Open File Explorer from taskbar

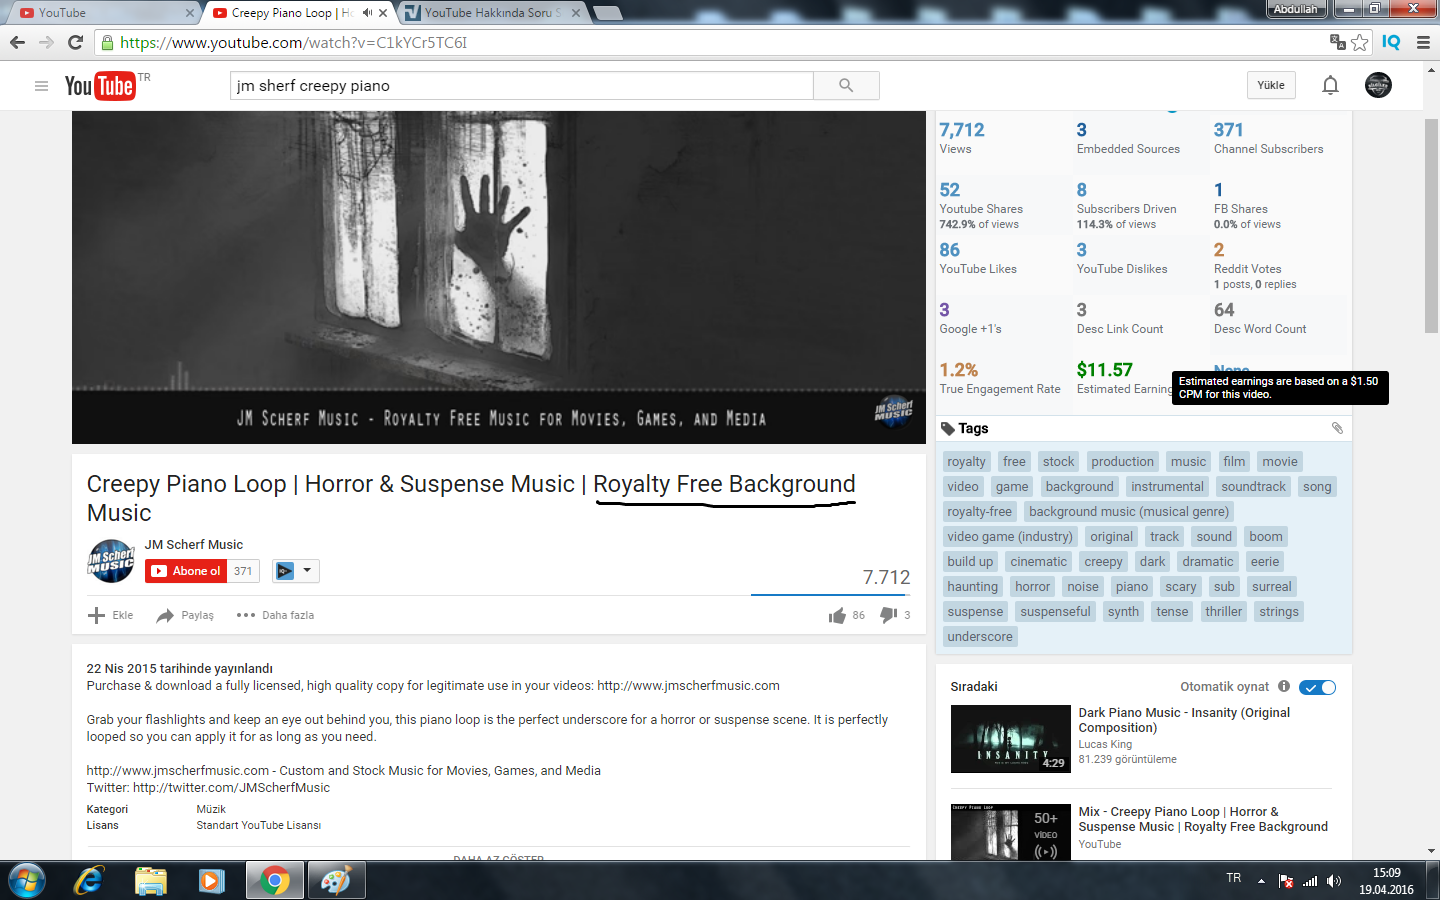tap(150, 880)
